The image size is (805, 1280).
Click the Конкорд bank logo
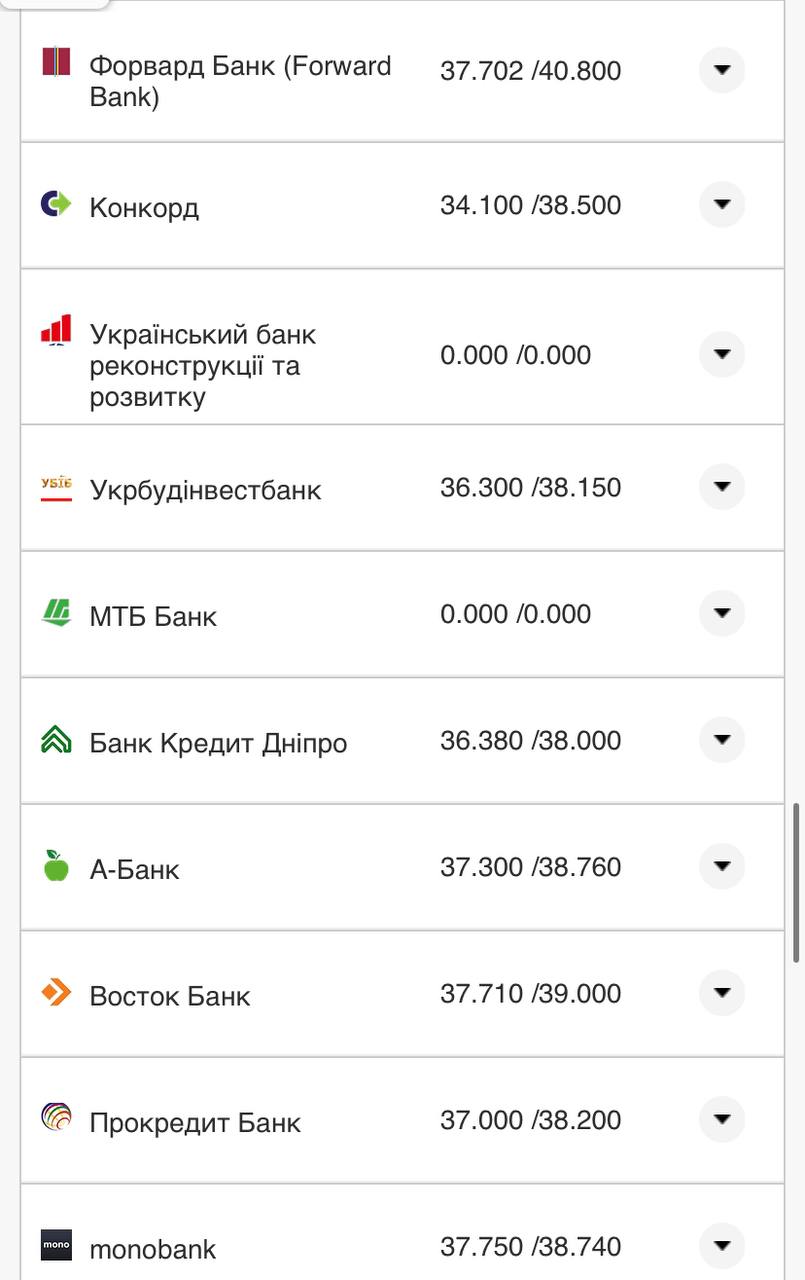pos(55,205)
